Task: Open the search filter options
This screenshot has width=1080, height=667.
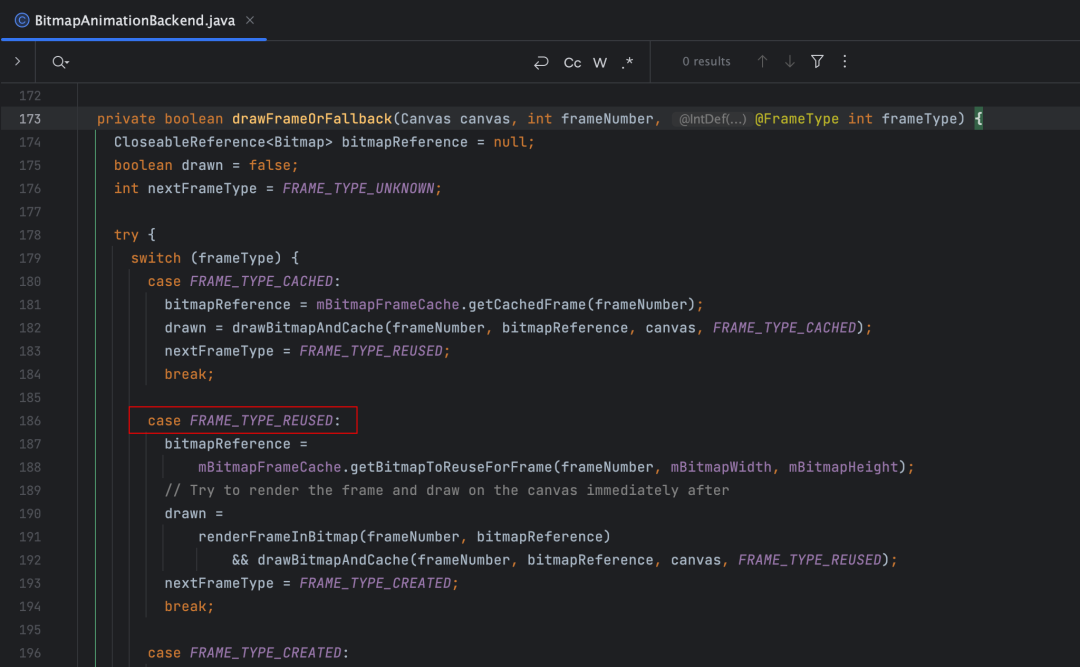Action: 818,61
